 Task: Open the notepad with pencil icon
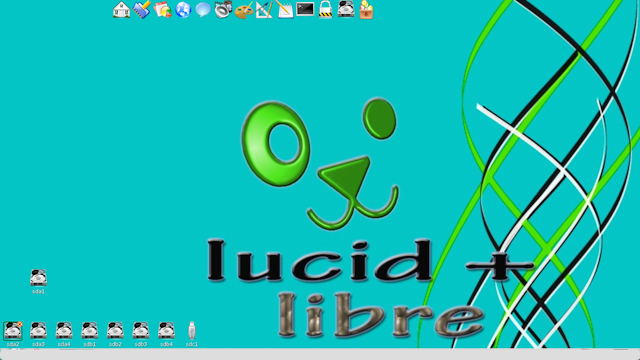coord(284,9)
